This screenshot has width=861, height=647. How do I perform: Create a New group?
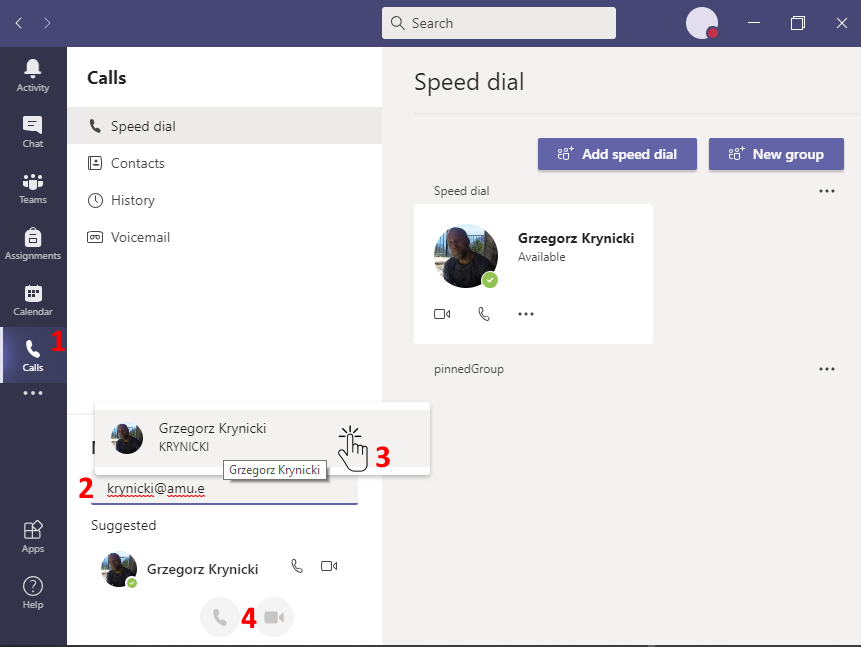pyautogui.click(x=776, y=154)
